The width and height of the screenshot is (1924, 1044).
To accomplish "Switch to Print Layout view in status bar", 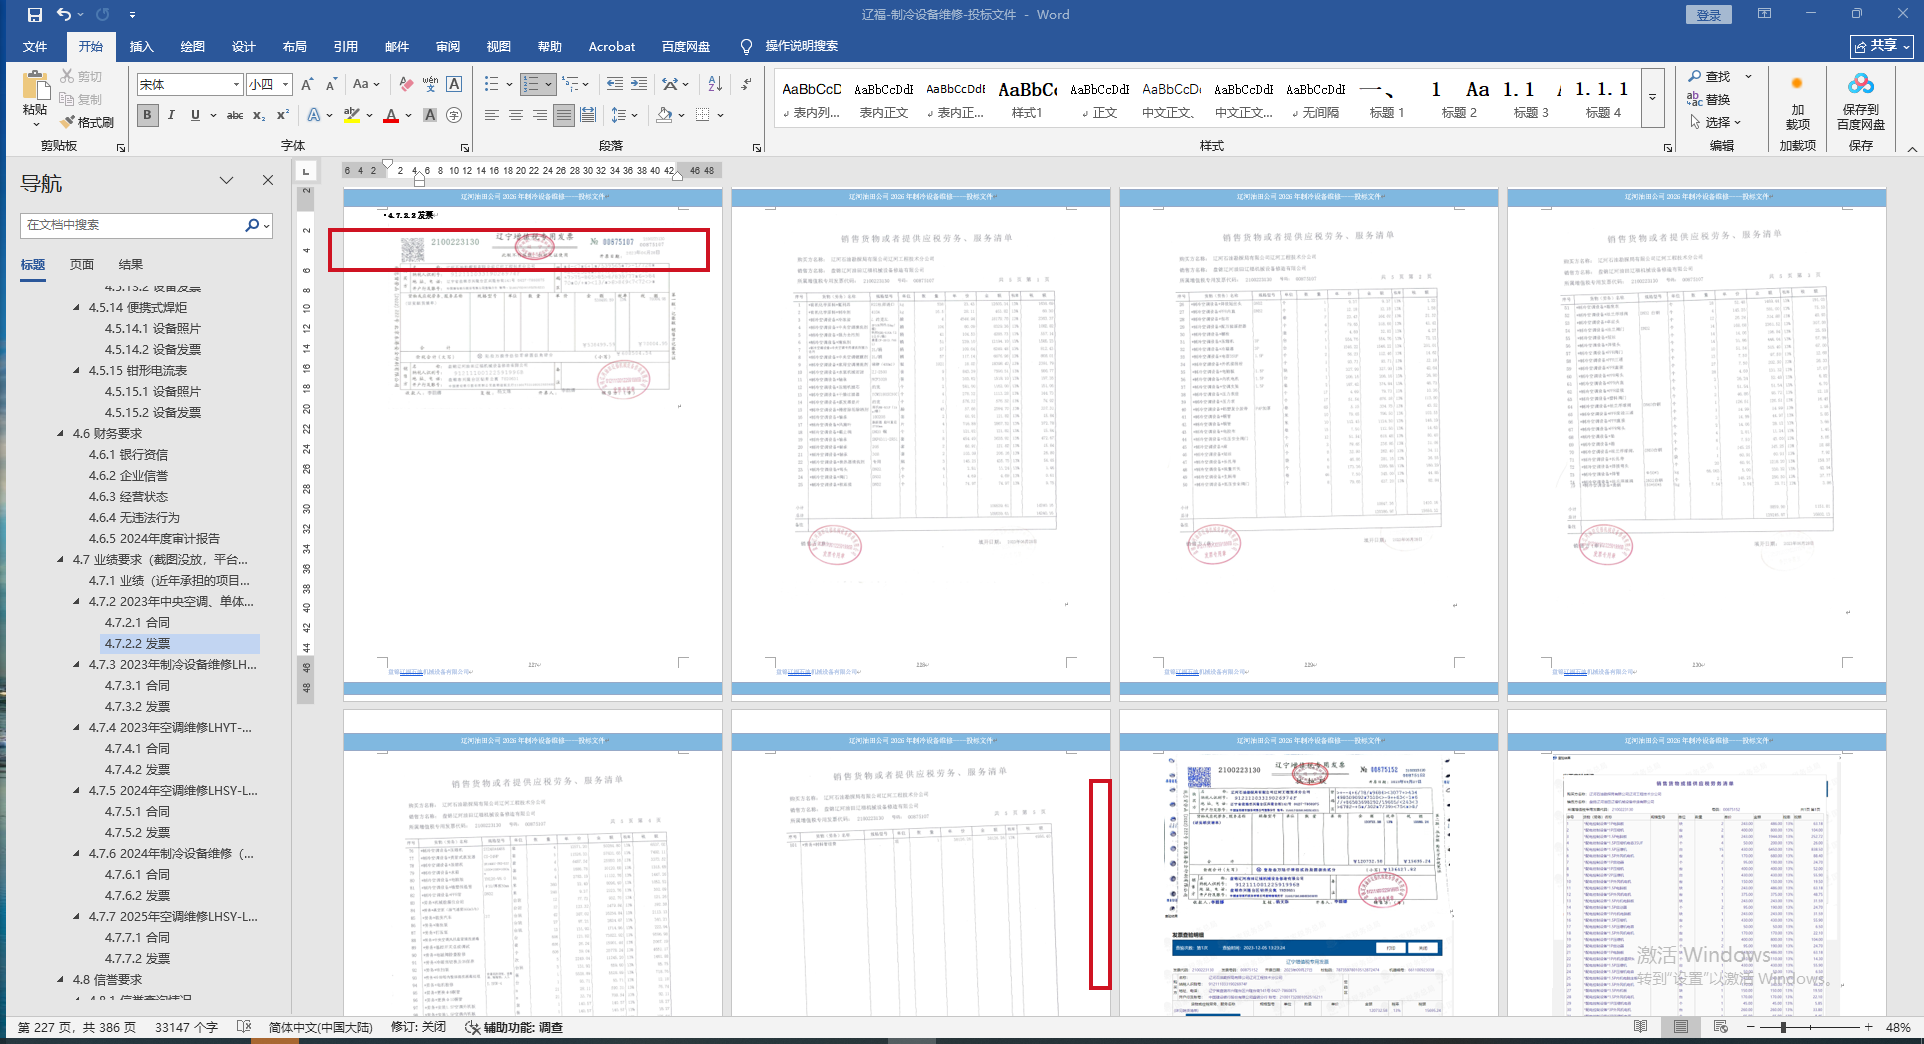I will tap(1681, 1027).
